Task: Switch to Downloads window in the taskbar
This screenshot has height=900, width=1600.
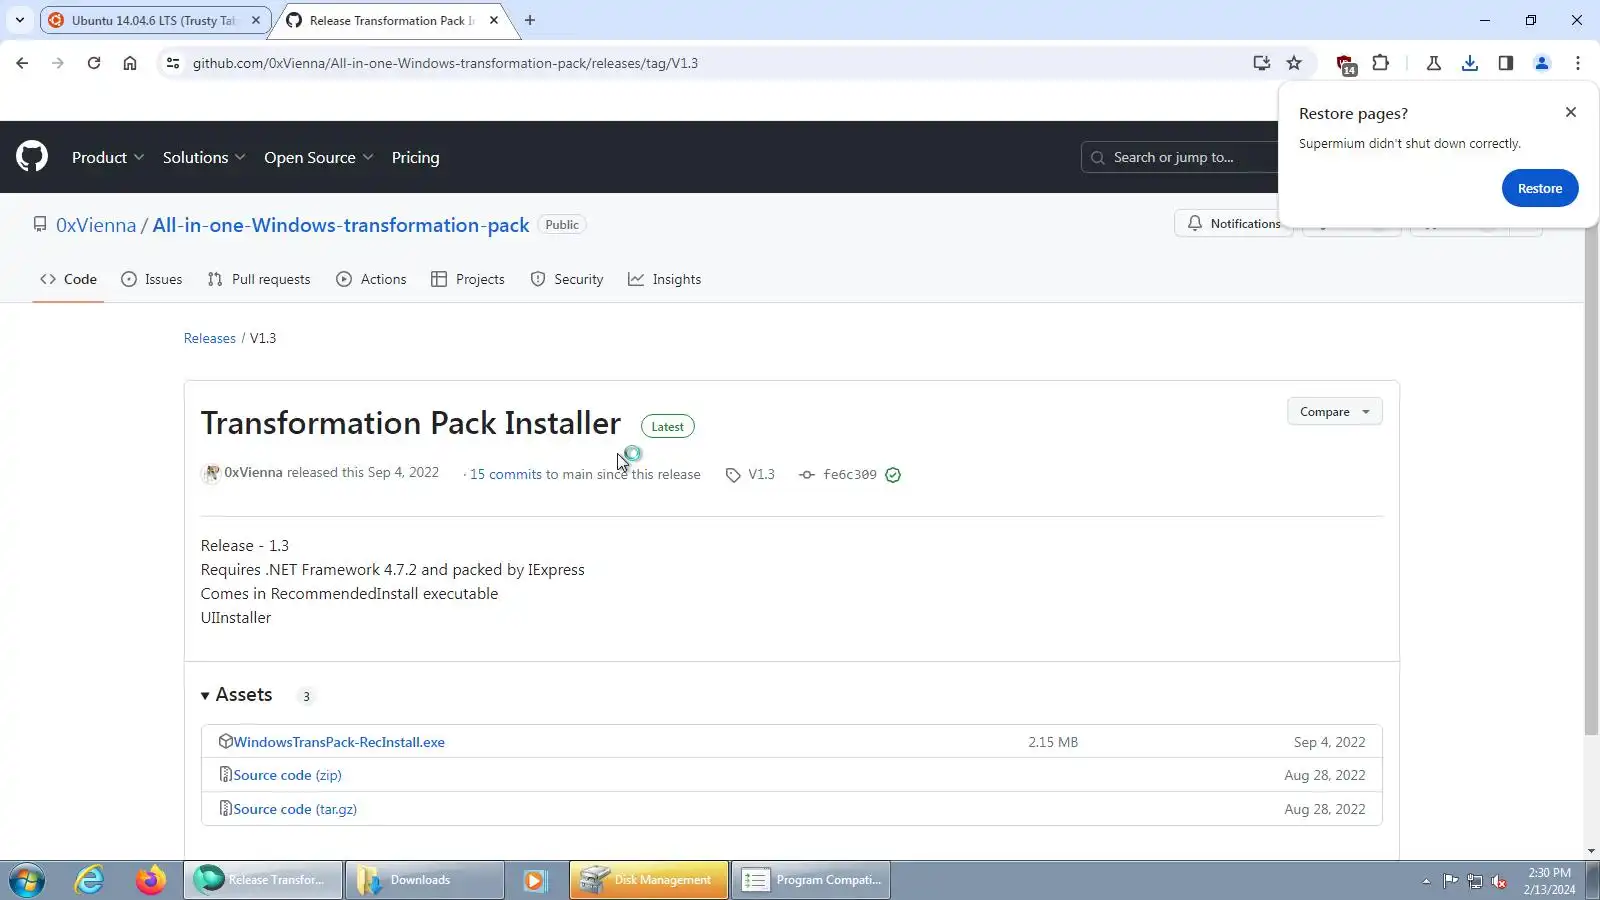Action: click(425, 880)
